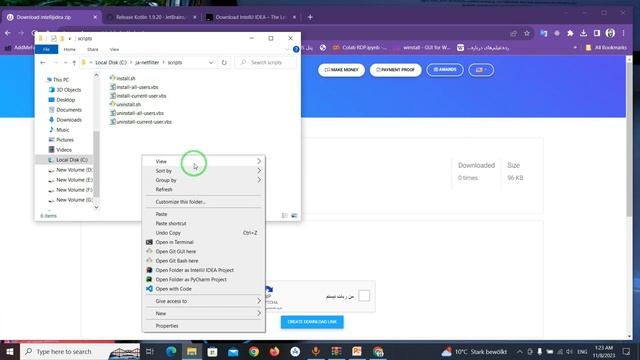Open the Explorer address bar dropdown
Viewport: 640px width, 360px height.
pyautogui.click(x=211, y=62)
